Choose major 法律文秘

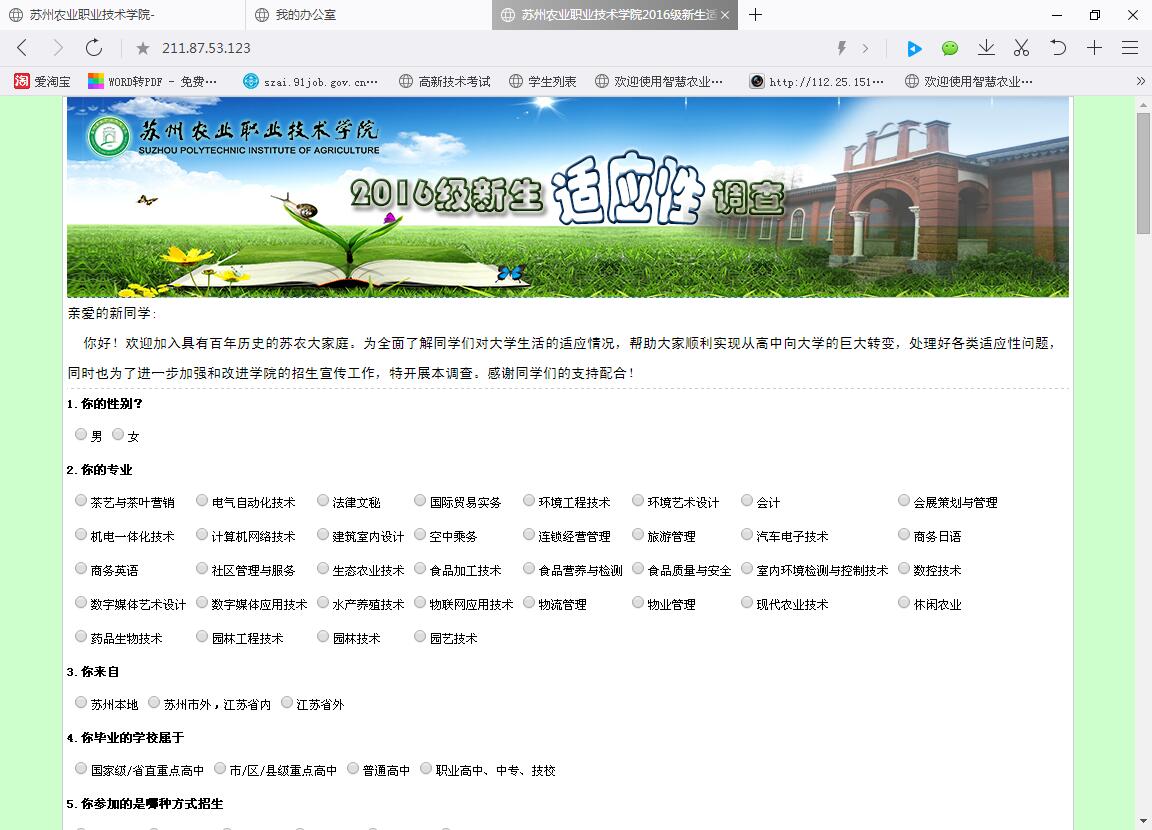click(323, 500)
